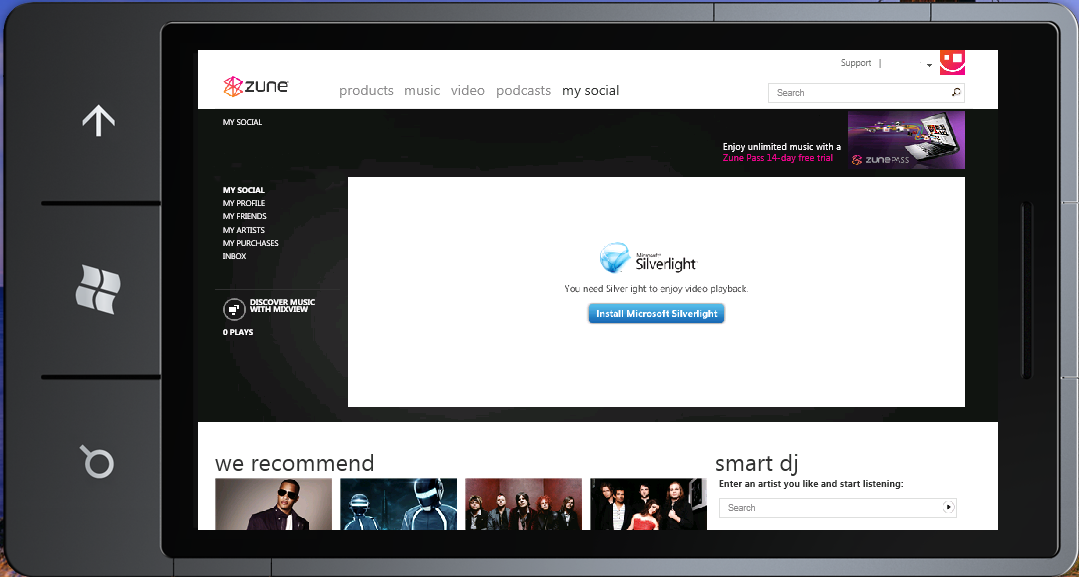
Task: Click Install Microsoft Silverlight button
Action: (x=656, y=313)
